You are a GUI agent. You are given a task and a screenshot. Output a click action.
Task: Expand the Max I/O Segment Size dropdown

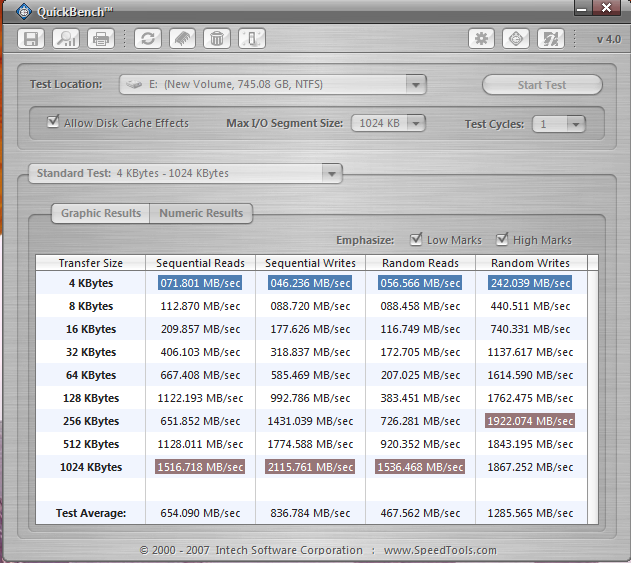point(415,124)
